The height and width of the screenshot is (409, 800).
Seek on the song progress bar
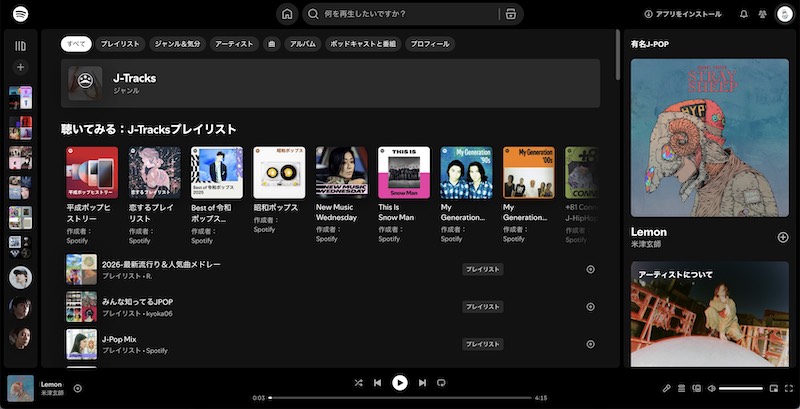401,398
